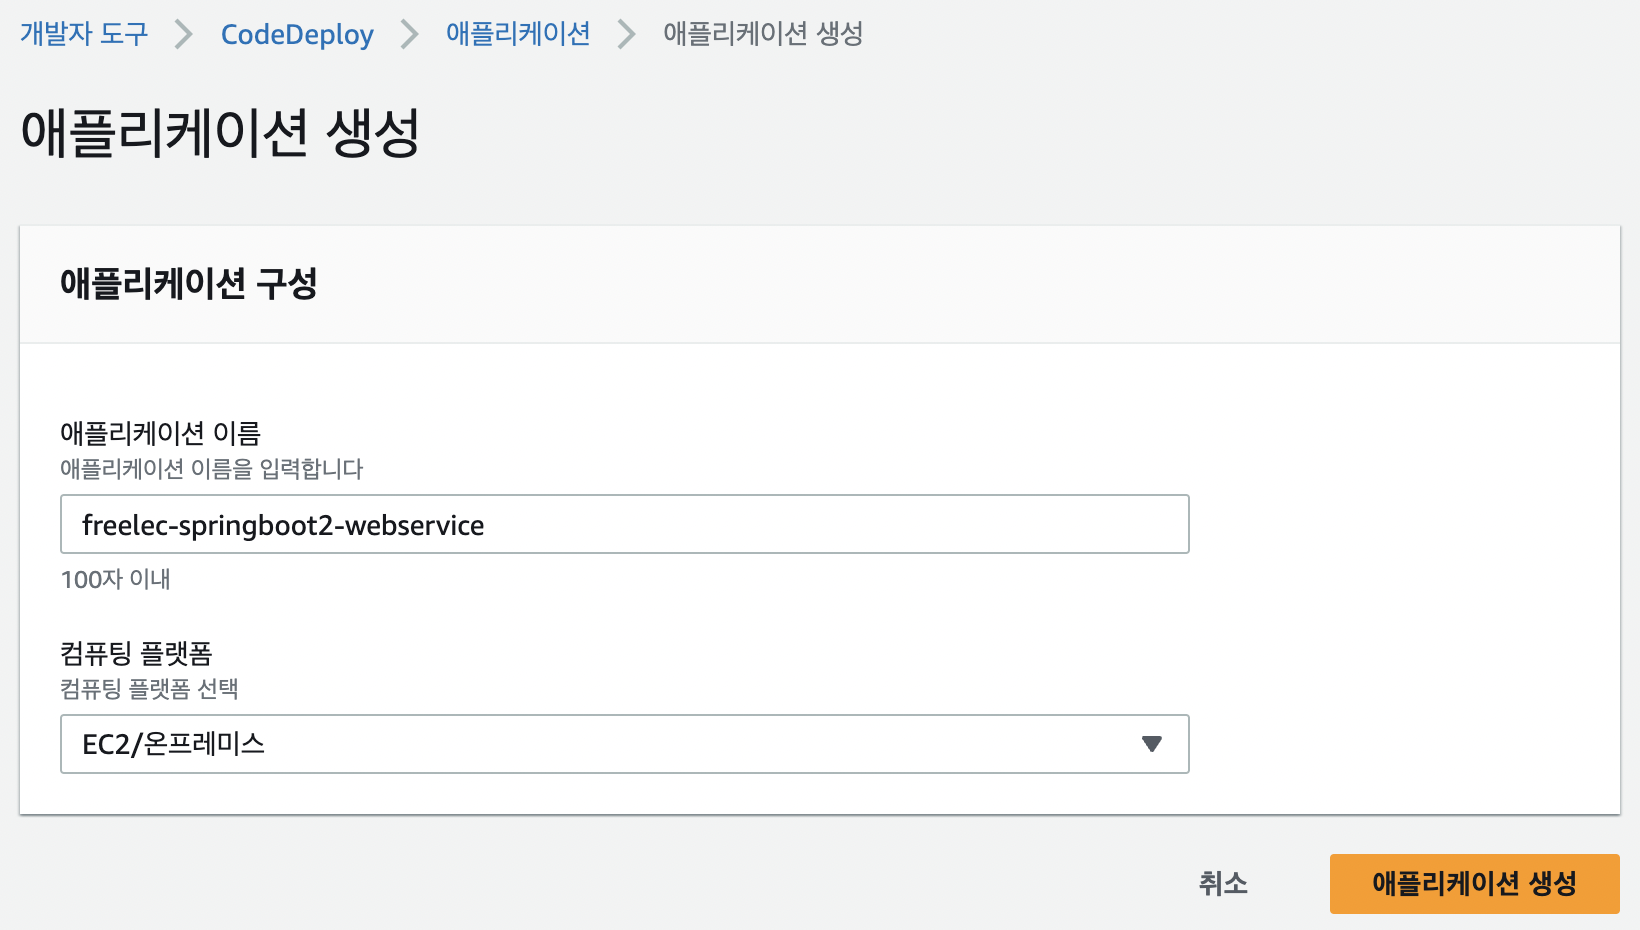Click the 애플리케이션 이름을 입력합니다 description

point(212,469)
